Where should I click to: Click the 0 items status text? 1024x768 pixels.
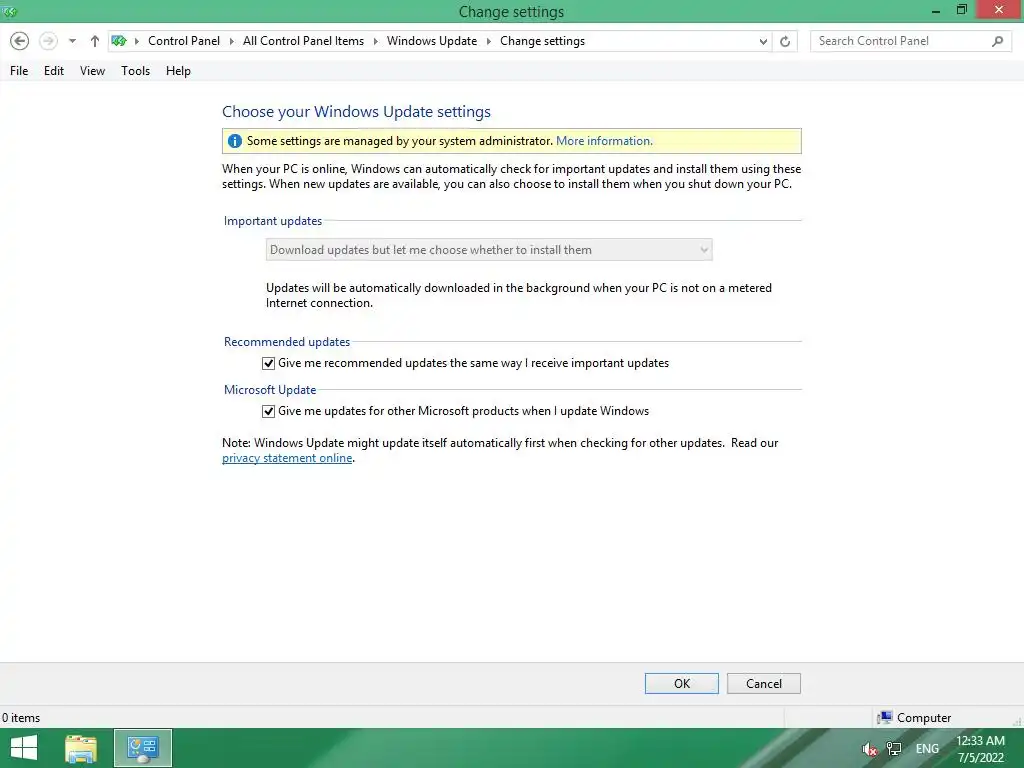pos(21,718)
